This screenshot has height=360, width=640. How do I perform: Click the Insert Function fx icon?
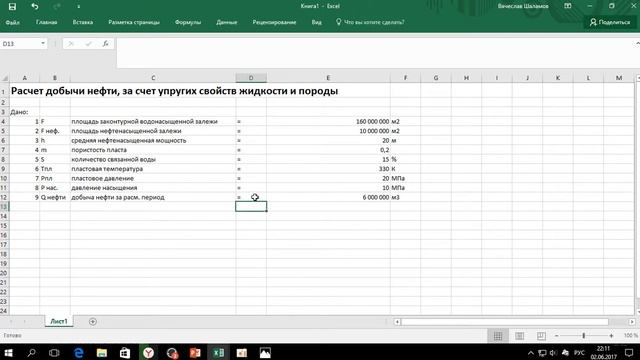coord(106,43)
